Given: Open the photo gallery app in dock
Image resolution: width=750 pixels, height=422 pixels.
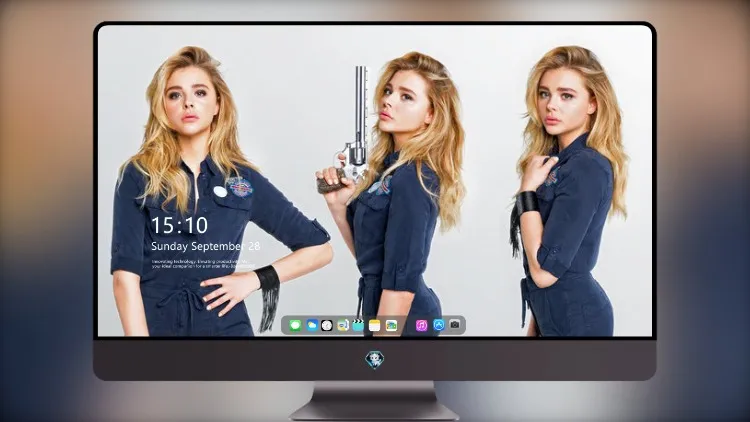Looking at the screenshot, I should [x=391, y=326].
